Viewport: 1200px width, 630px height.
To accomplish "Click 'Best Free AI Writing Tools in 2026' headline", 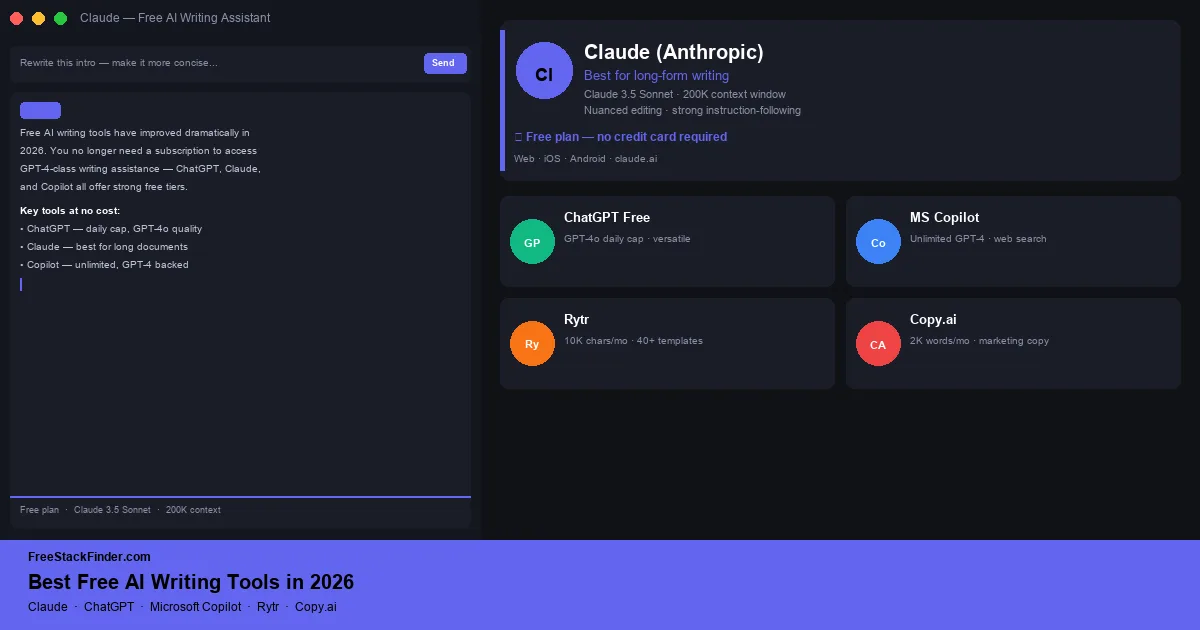I will [191, 582].
